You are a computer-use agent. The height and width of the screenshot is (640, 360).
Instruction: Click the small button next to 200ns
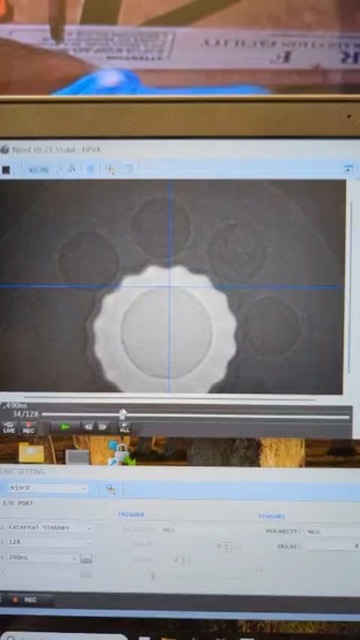[x=86, y=558]
